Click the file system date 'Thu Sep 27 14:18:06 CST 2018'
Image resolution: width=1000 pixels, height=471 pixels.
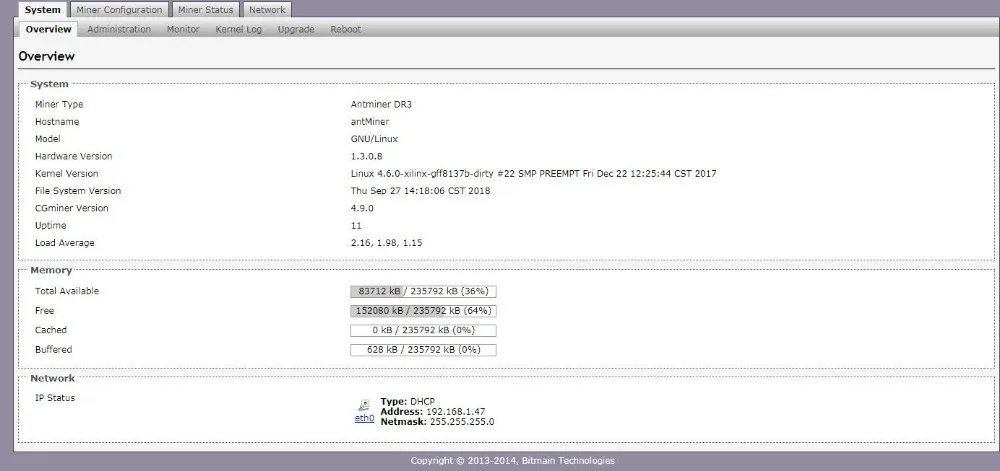tap(420, 191)
